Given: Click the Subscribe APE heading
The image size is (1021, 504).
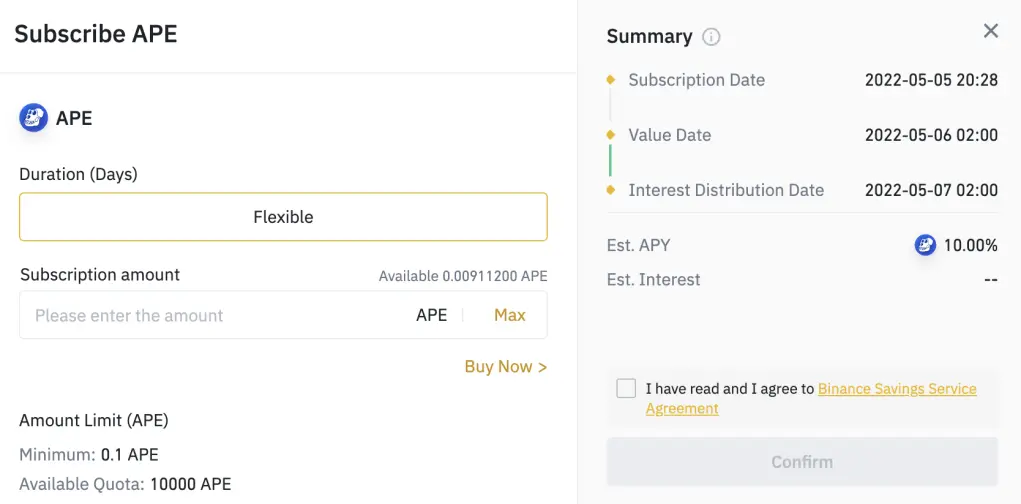Looking at the screenshot, I should pyautogui.click(x=96, y=34).
